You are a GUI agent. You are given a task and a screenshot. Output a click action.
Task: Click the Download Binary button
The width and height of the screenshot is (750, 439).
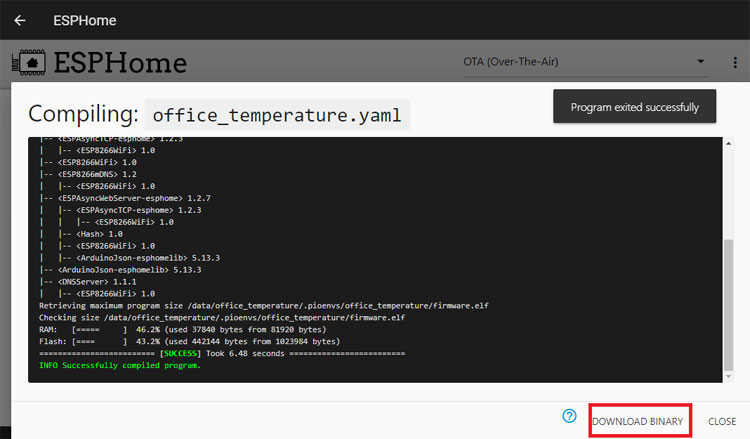pyautogui.click(x=638, y=422)
